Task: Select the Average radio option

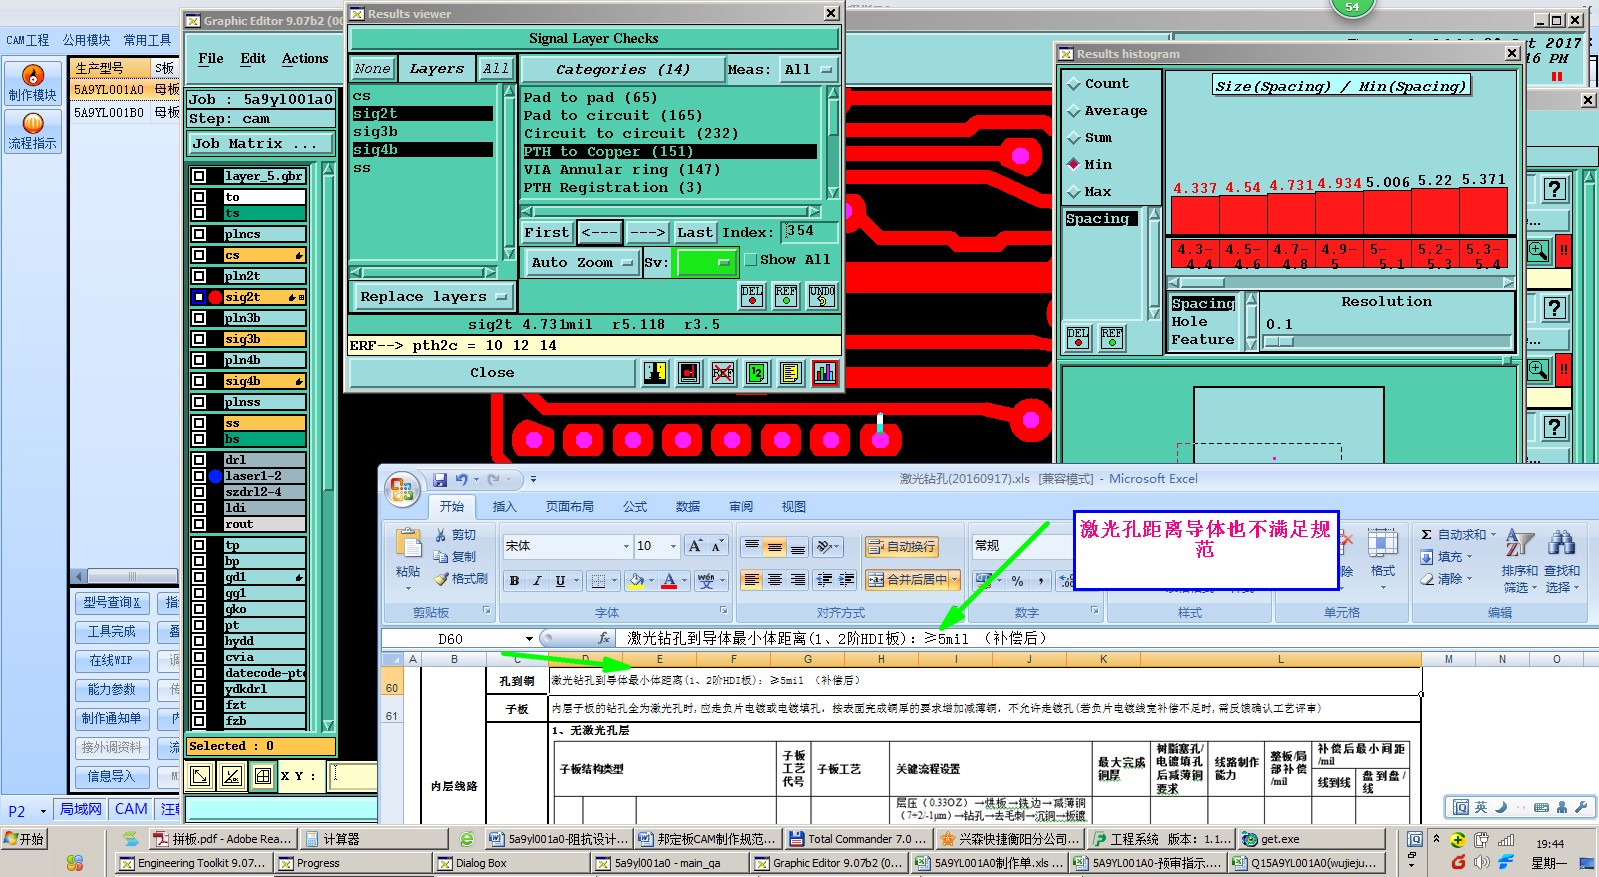Action: click(1074, 111)
